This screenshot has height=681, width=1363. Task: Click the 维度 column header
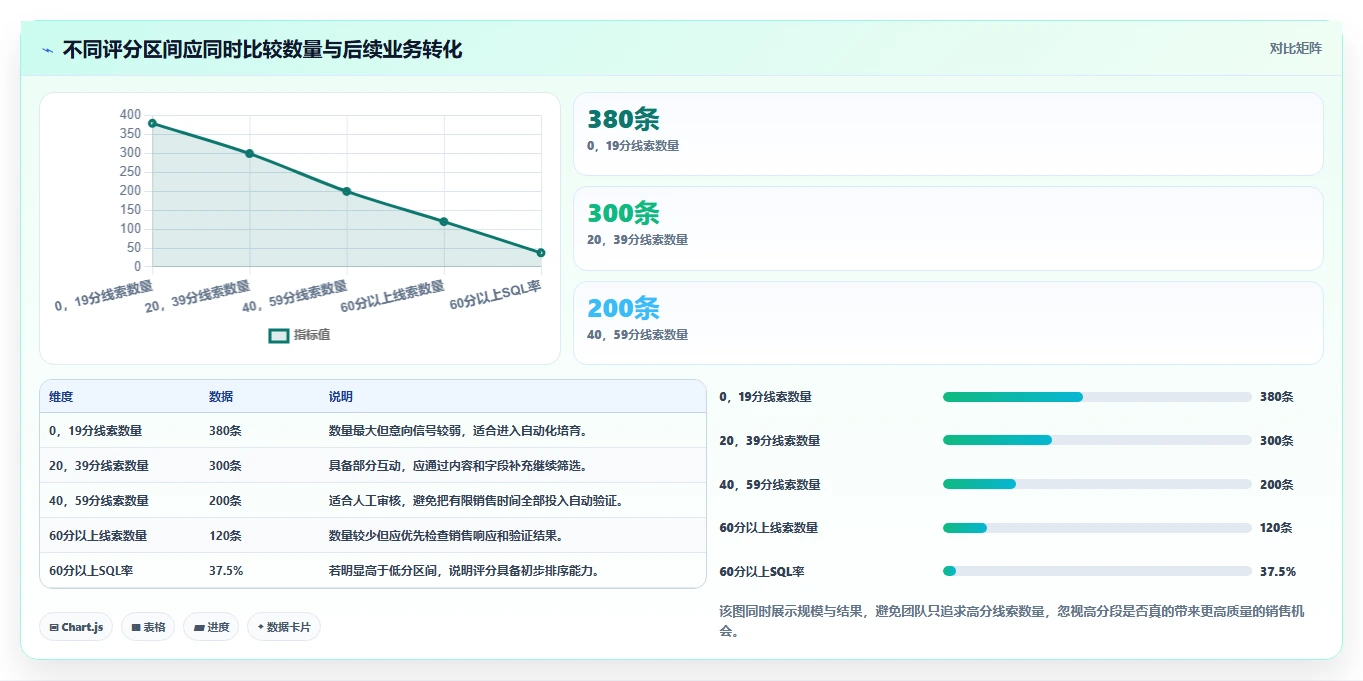pos(61,397)
